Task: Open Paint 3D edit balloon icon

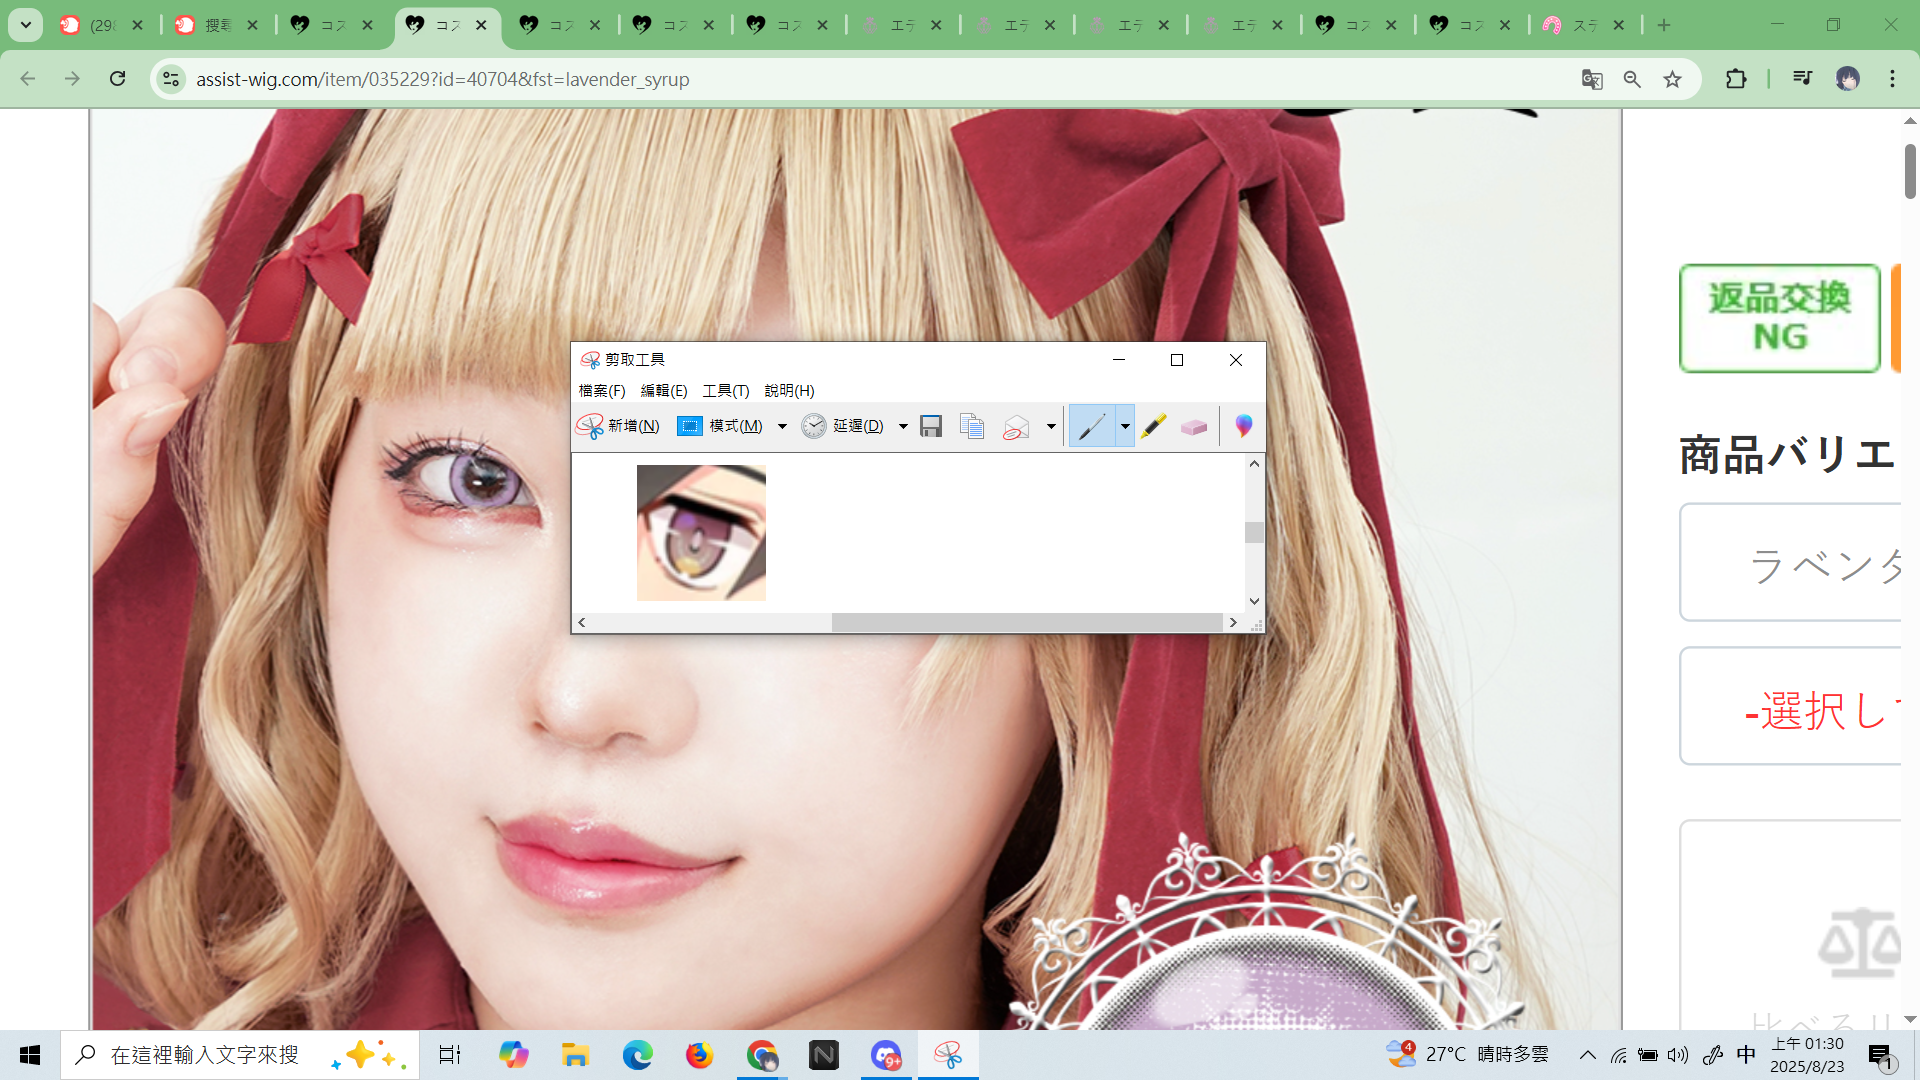Action: pos(1243,426)
